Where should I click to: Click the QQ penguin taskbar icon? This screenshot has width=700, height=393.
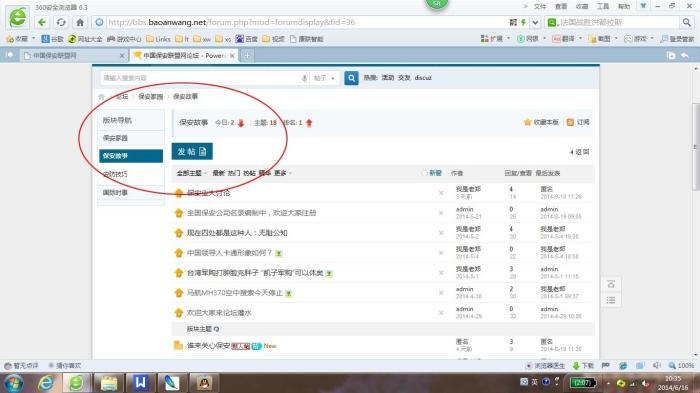[204, 383]
